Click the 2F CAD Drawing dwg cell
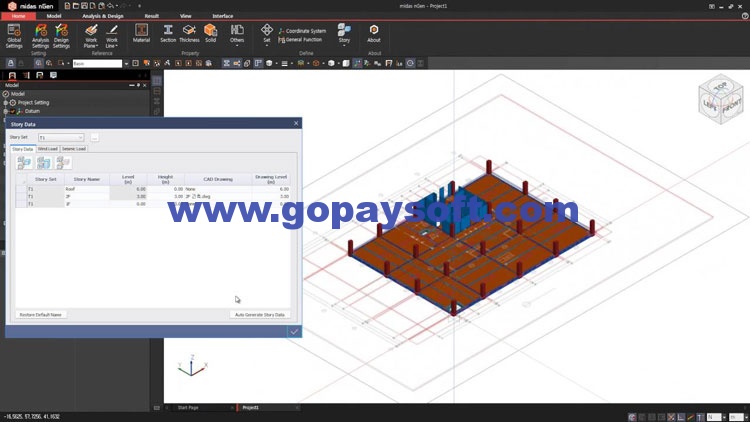 [218, 197]
